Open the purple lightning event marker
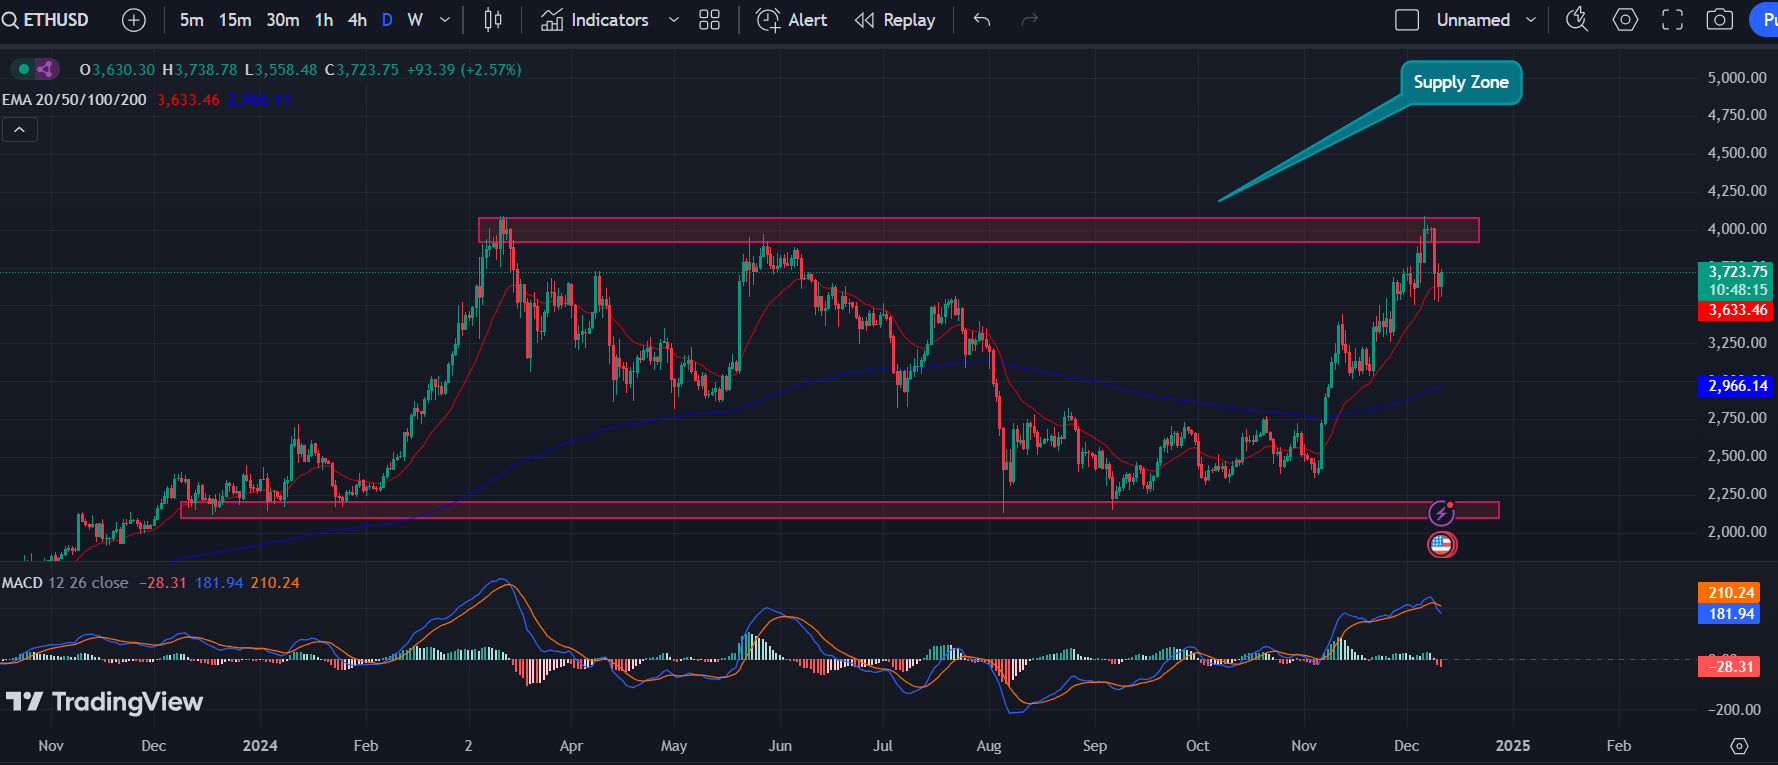Image resolution: width=1778 pixels, height=765 pixels. click(1441, 513)
